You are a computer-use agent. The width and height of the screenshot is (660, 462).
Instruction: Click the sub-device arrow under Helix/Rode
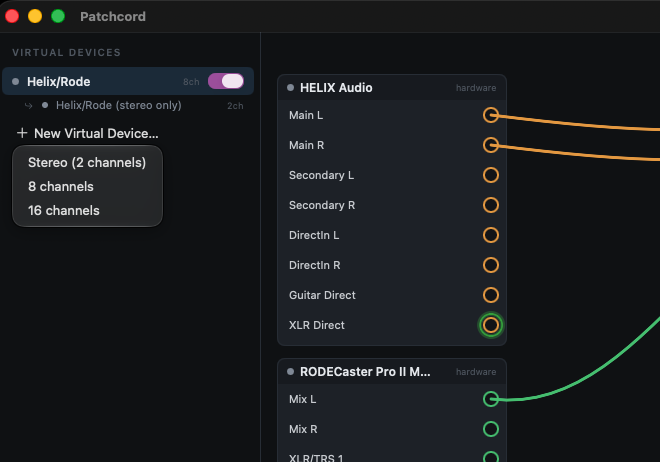[x=29, y=106]
